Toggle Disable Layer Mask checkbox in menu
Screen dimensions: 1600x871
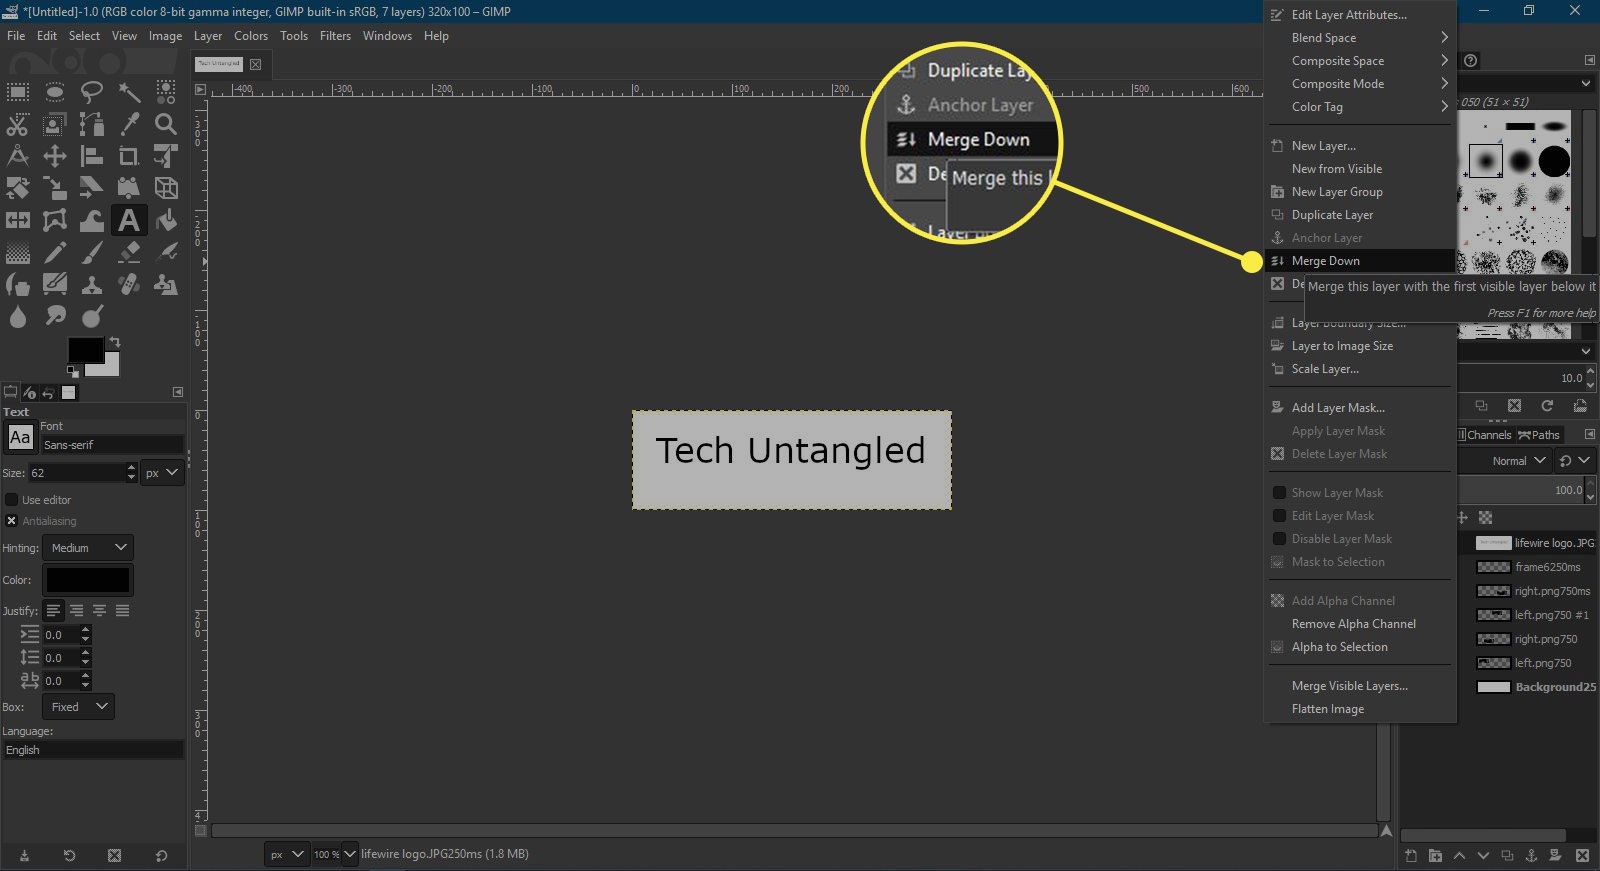click(1278, 538)
